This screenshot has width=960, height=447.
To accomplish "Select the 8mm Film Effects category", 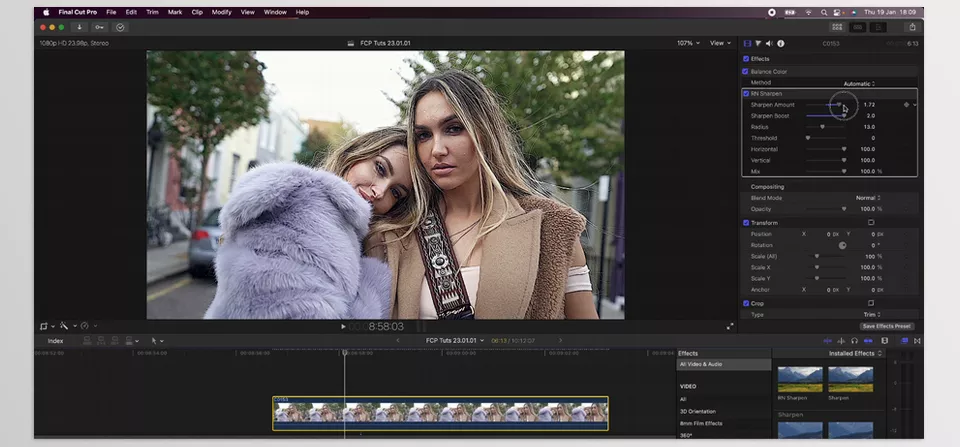I will pos(701,423).
